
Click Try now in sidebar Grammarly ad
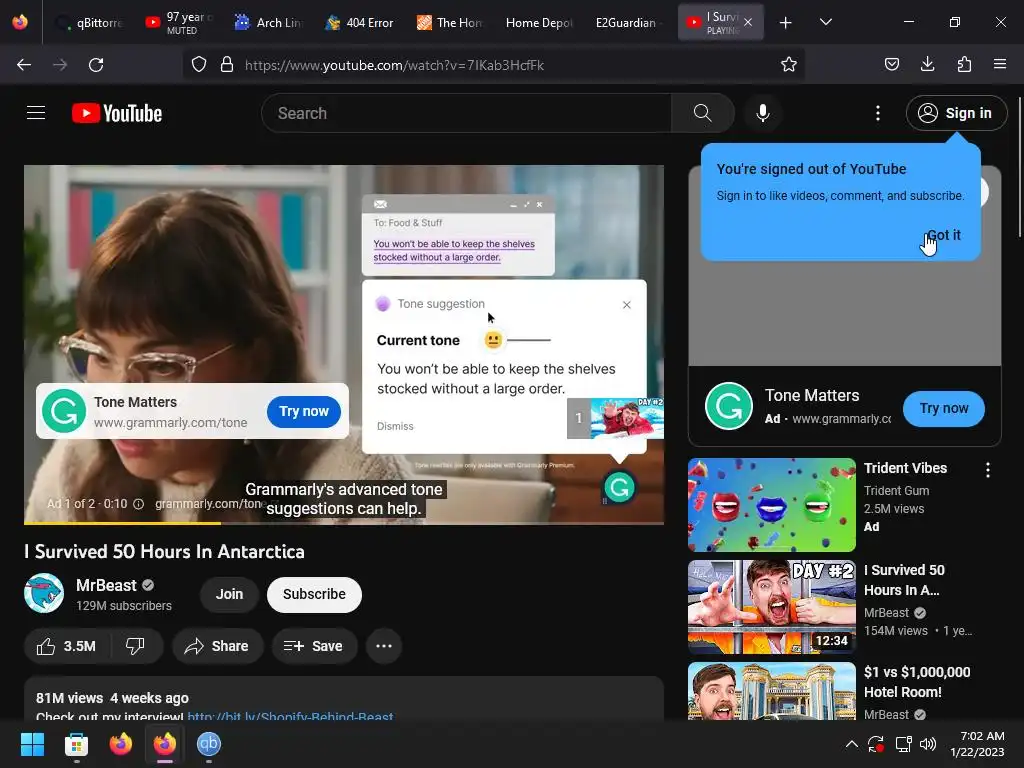pyautogui.click(x=944, y=408)
